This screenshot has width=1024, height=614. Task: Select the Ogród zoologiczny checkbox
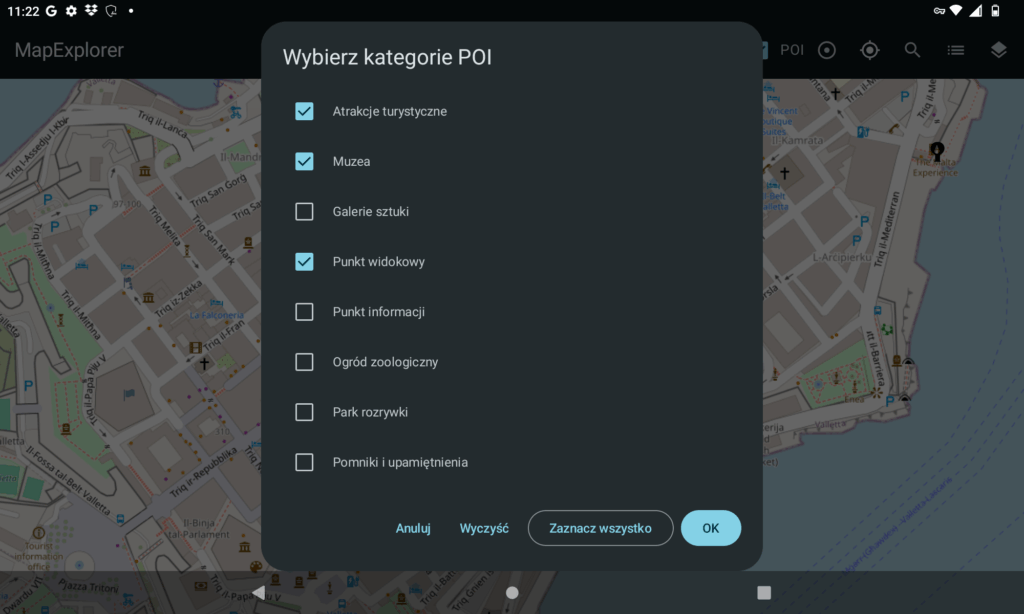[305, 362]
